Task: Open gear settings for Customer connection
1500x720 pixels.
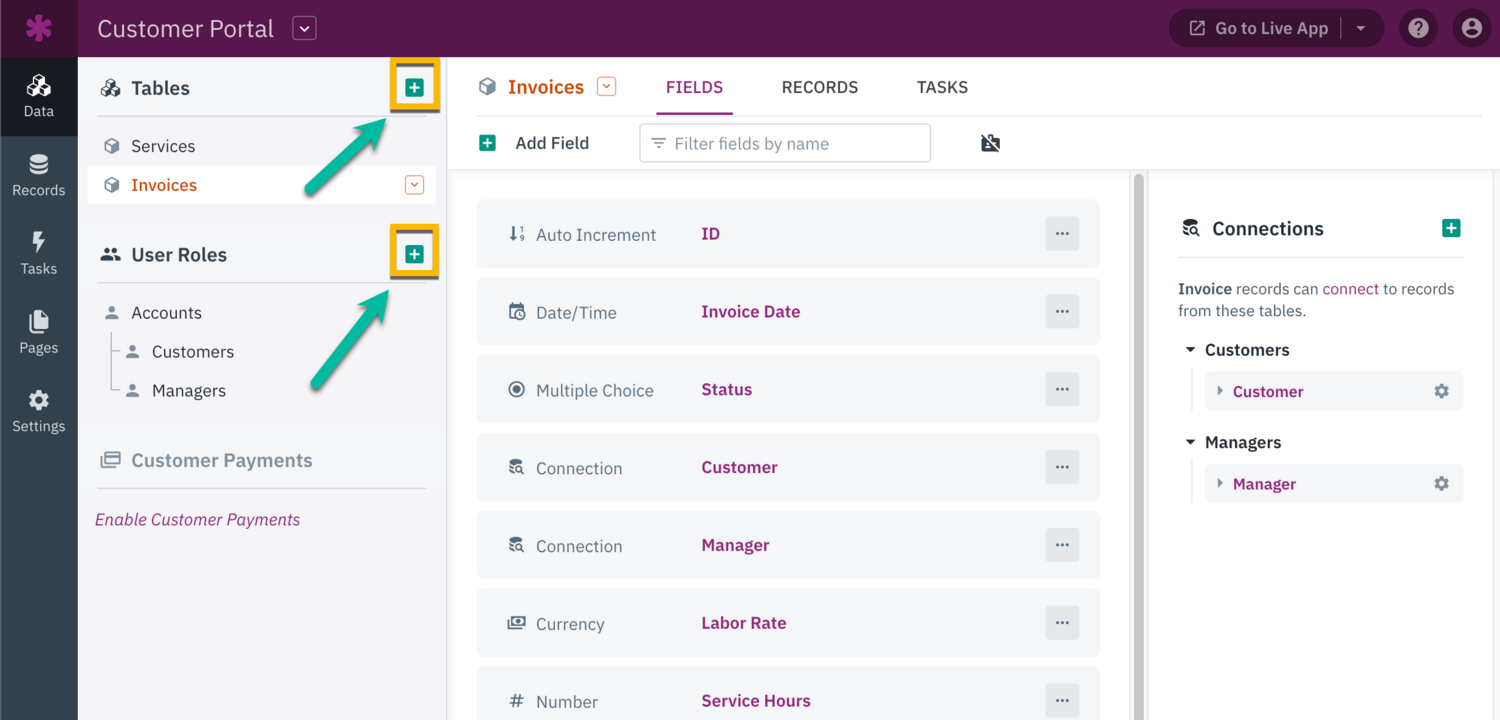Action: (1441, 391)
